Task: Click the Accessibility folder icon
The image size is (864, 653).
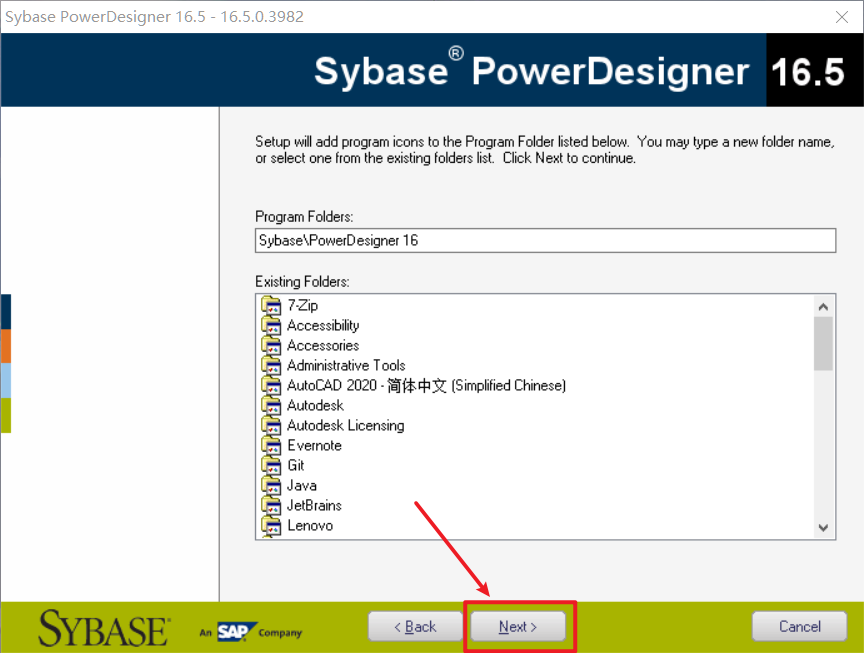Action: 271,325
